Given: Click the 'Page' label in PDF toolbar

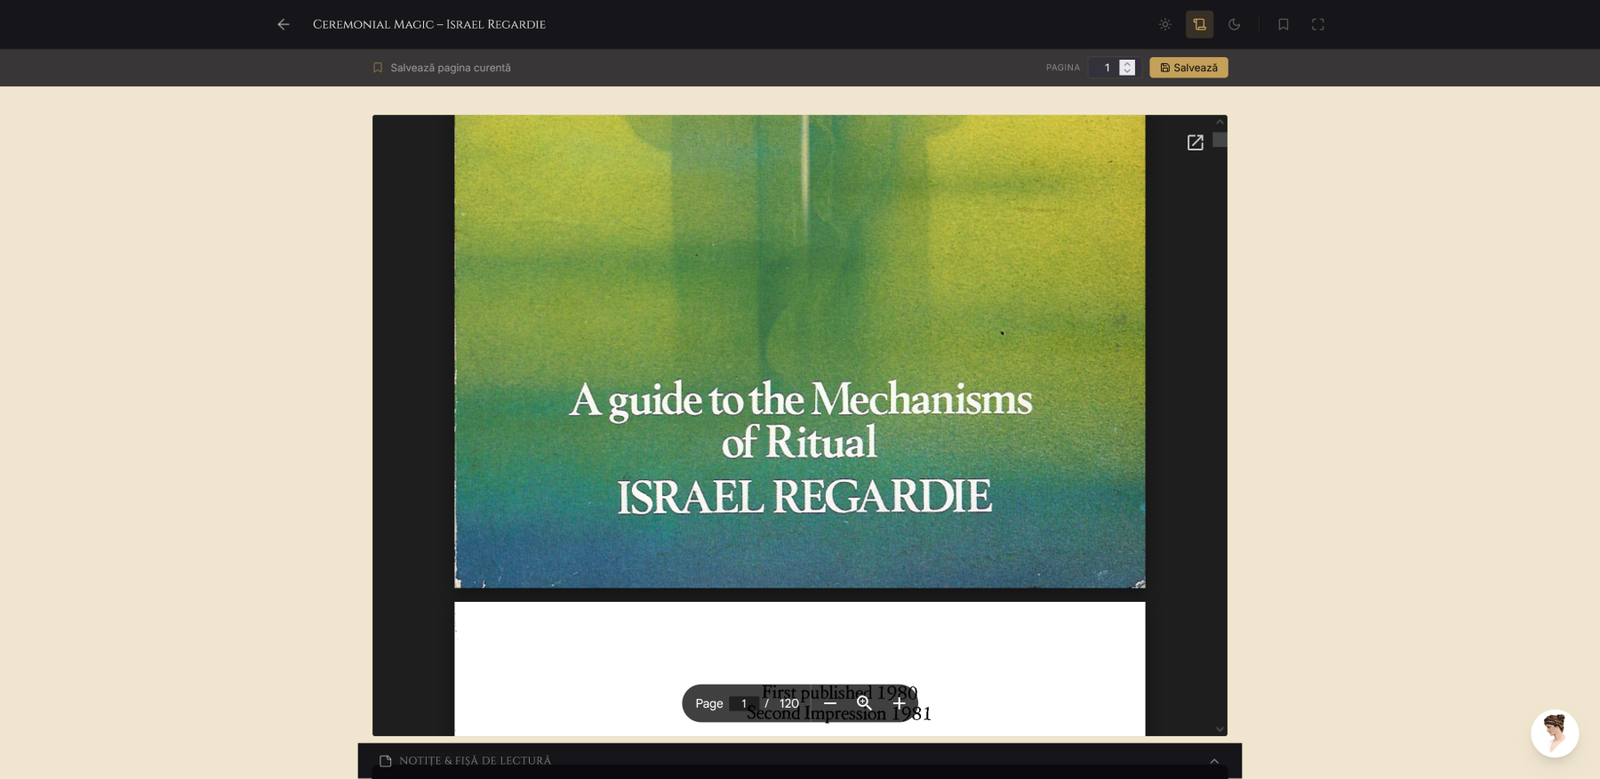Looking at the screenshot, I should tap(709, 704).
